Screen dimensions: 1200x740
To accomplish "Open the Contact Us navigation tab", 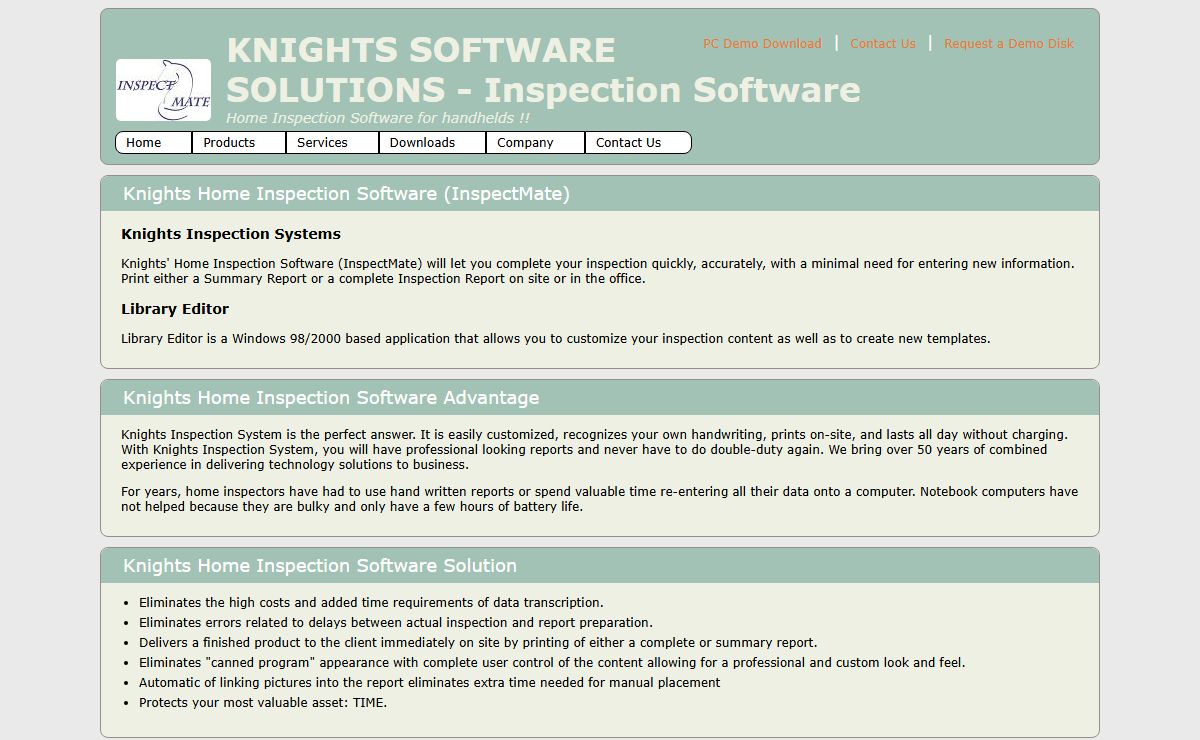I will (638, 143).
